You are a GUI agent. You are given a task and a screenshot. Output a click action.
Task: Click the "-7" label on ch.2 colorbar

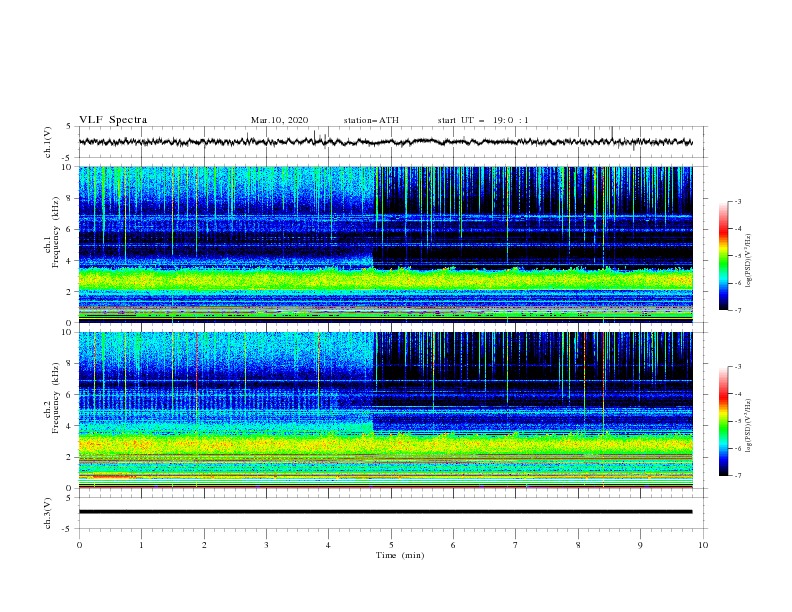tap(738, 475)
